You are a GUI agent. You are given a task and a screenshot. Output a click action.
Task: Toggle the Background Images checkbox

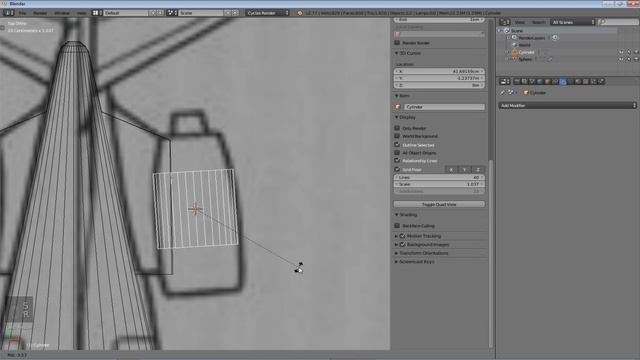[402, 244]
